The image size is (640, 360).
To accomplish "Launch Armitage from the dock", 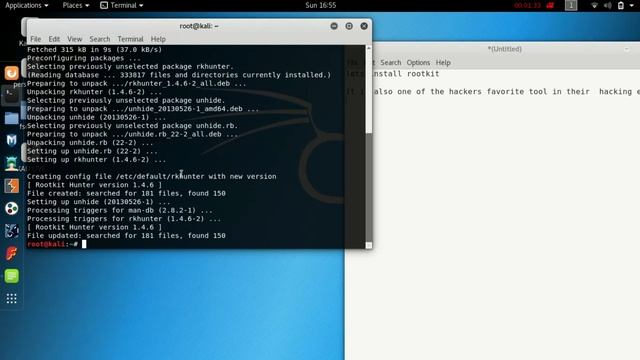I will coord(11,163).
